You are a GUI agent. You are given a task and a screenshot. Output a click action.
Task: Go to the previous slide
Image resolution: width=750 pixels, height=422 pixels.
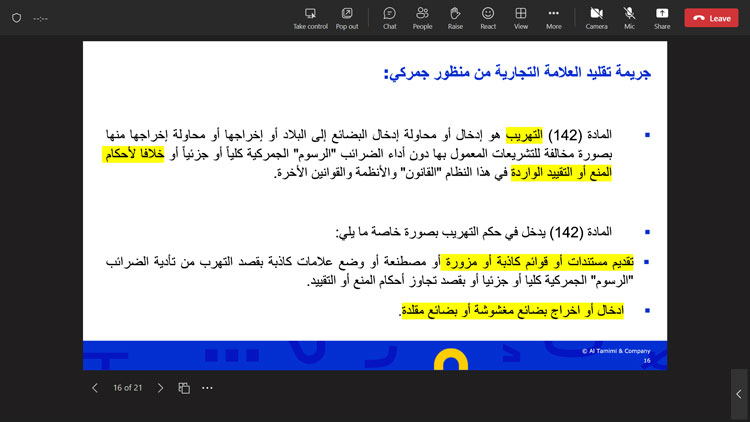[x=95, y=388]
